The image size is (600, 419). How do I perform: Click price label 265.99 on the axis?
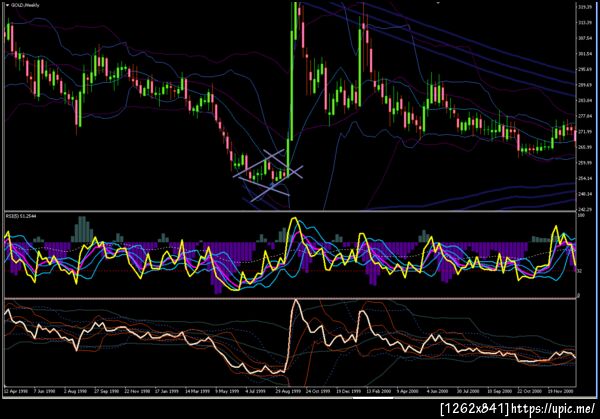tap(584, 147)
